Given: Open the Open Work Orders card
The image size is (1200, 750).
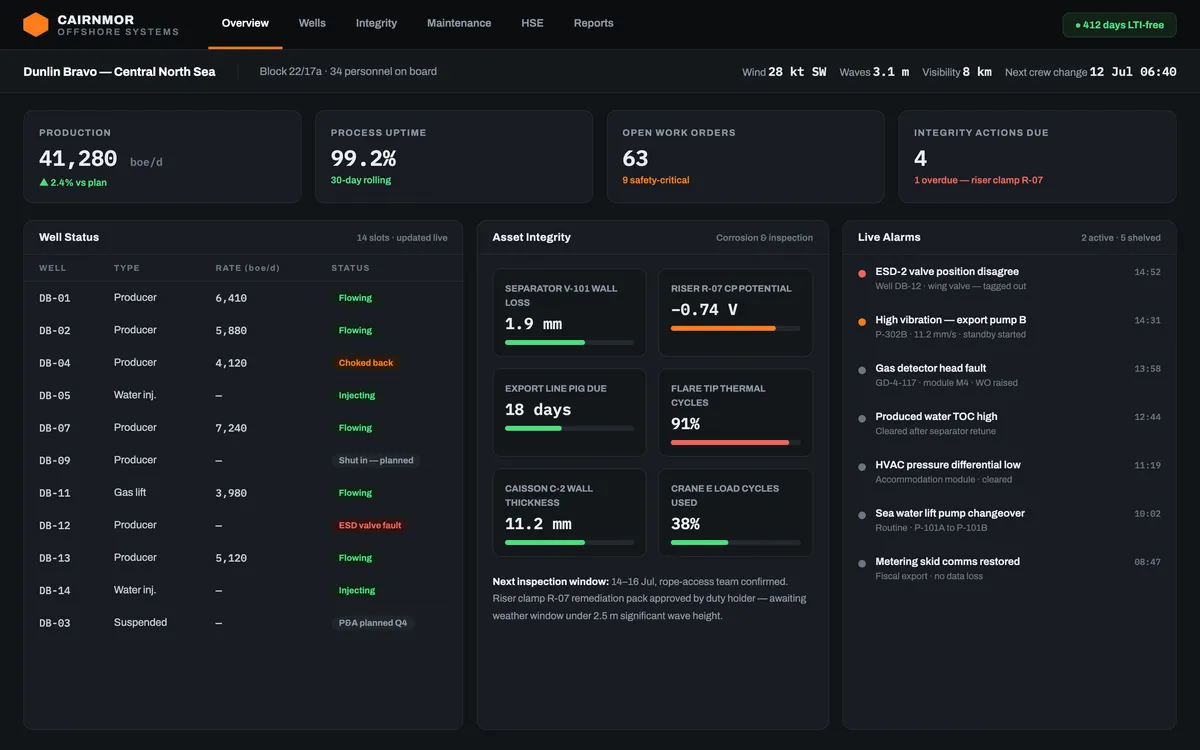Looking at the screenshot, I should pos(746,157).
